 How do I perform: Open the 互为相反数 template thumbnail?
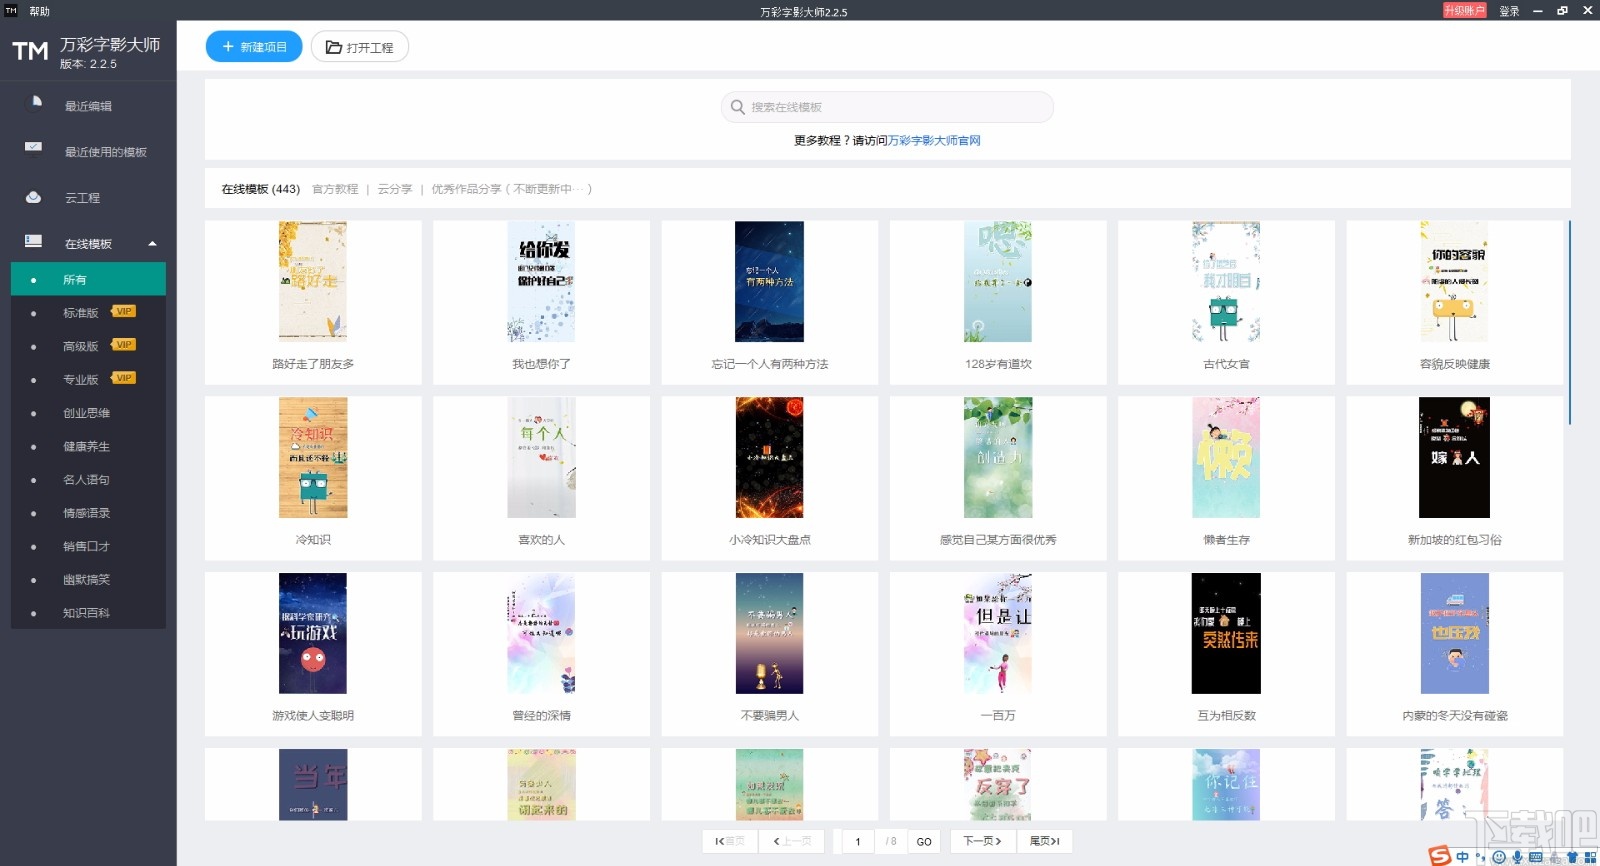click(x=1226, y=634)
